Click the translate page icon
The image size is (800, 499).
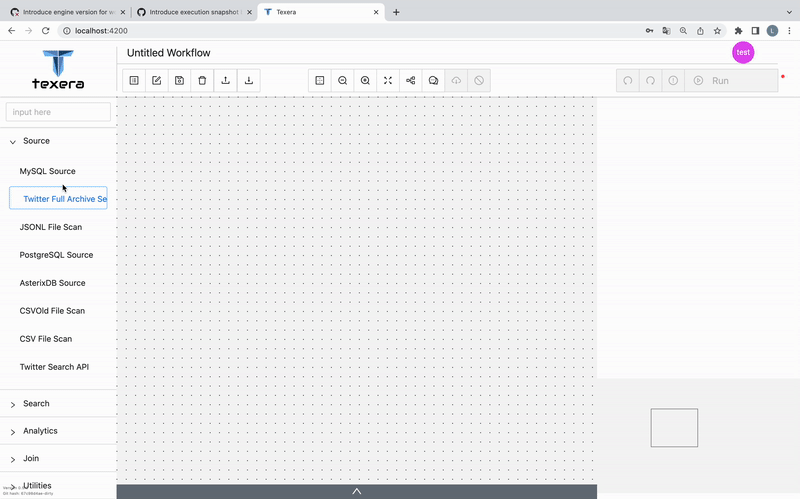[666, 31]
